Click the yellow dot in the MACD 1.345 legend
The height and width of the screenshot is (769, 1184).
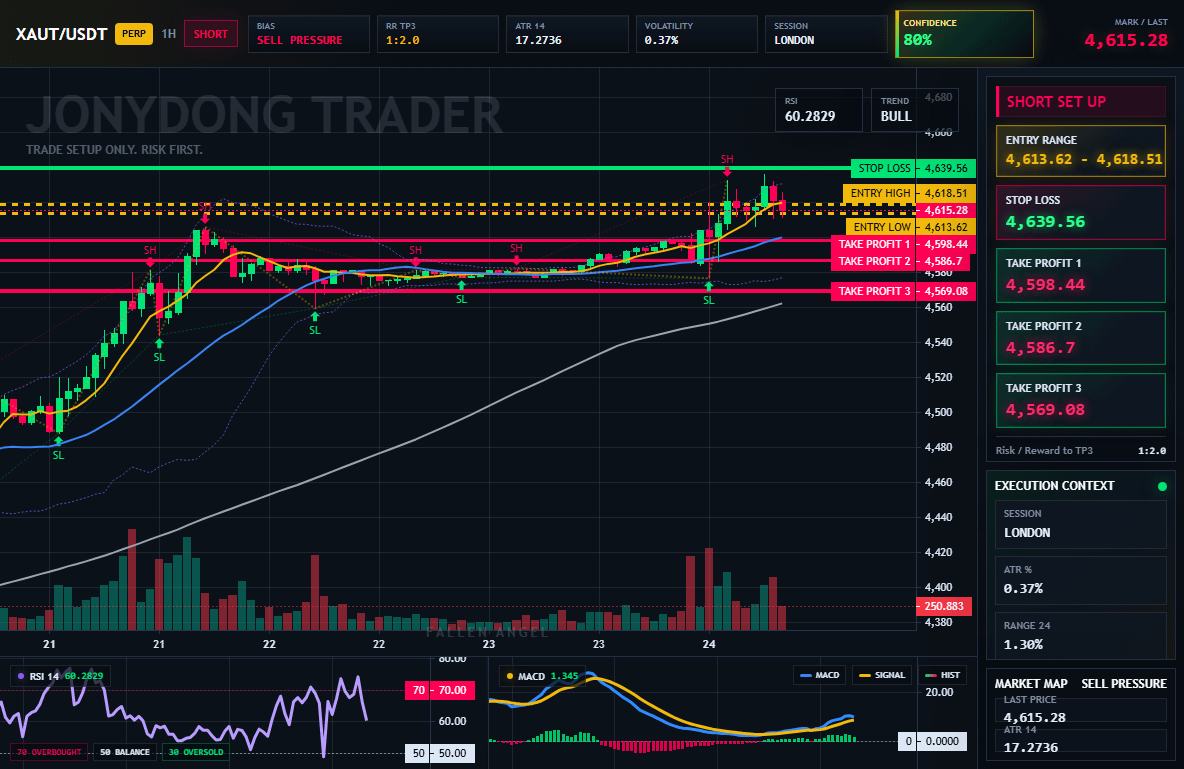click(510, 676)
